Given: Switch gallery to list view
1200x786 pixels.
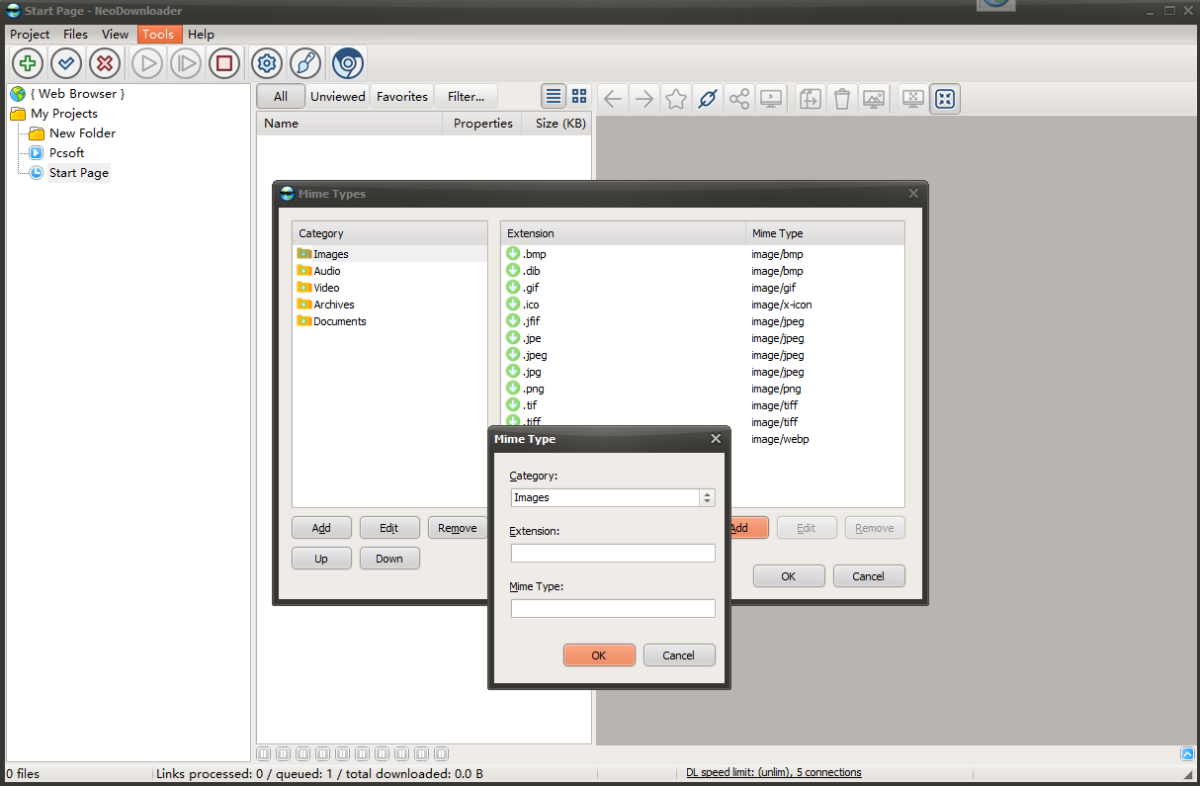Looking at the screenshot, I should tap(553, 96).
